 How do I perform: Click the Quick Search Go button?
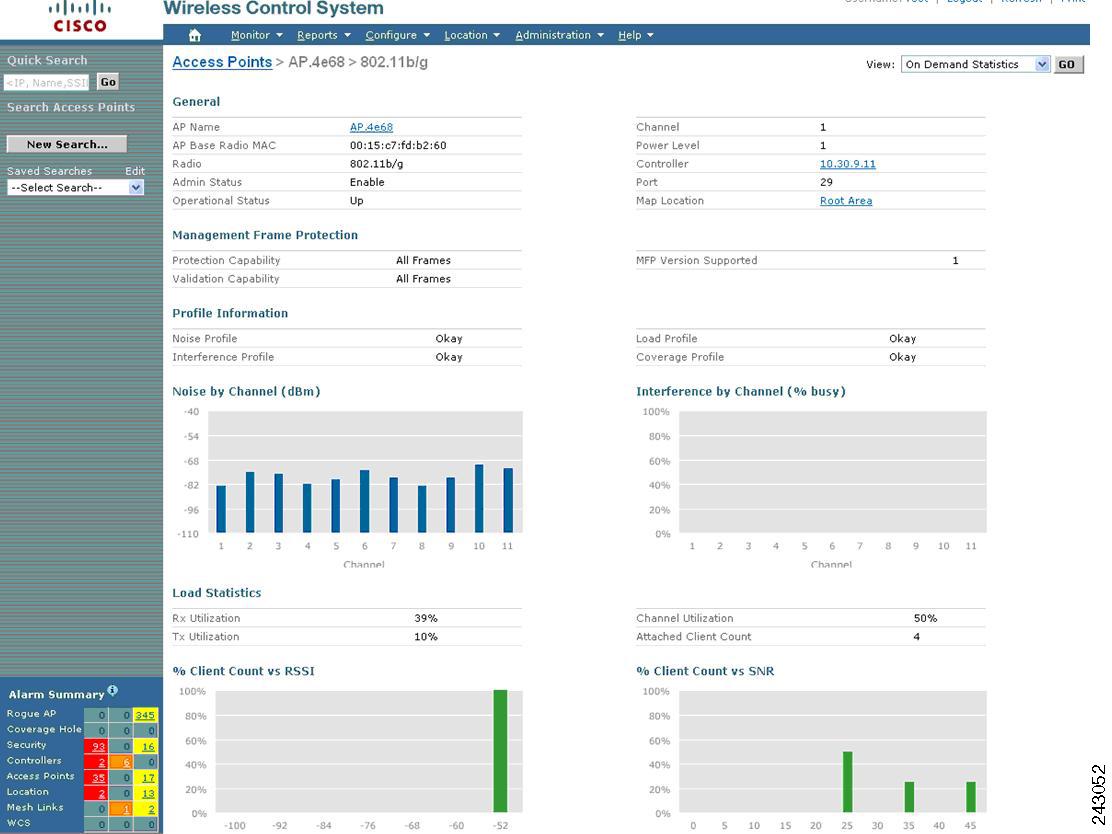(108, 82)
